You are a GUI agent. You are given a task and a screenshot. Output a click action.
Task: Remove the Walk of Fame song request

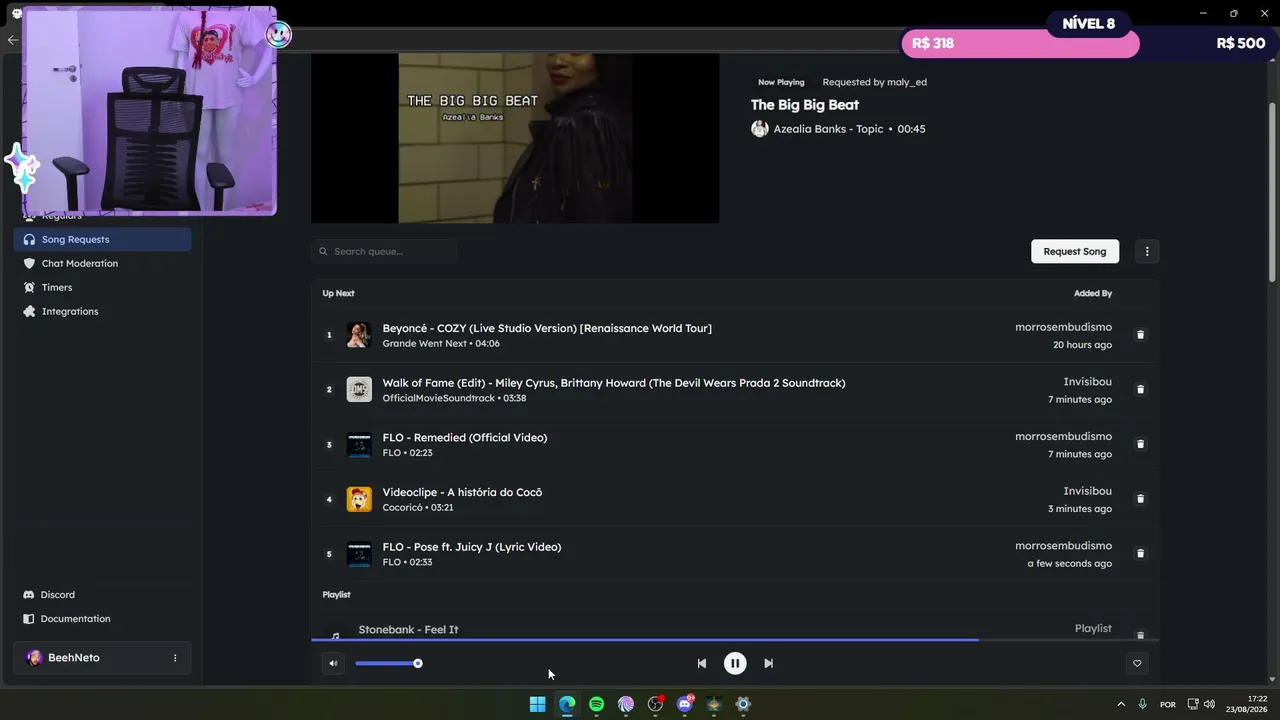tap(1140, 389)
